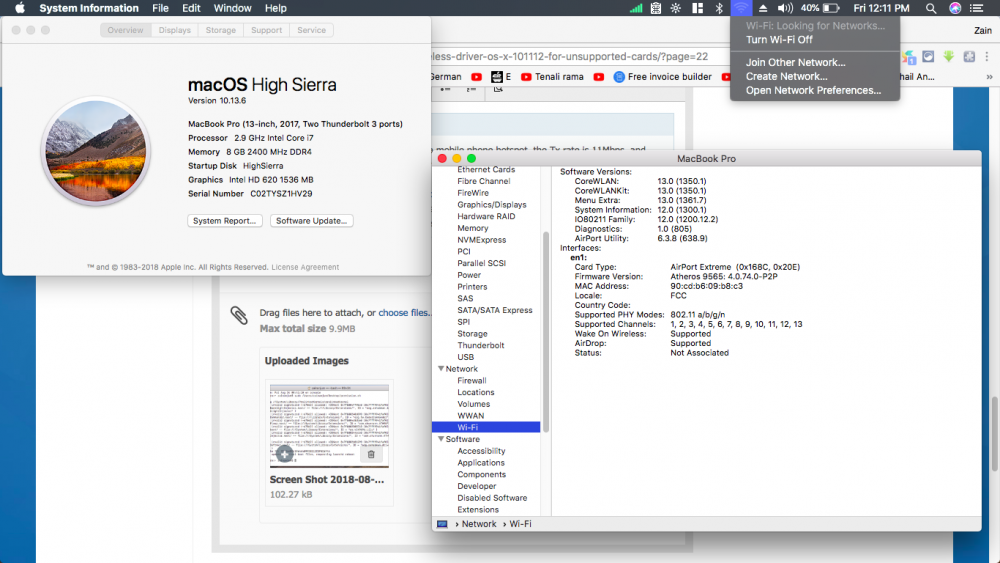This screenshot has width=1000, height=563.
Task: Switch to the Service tab
Action: click(x=311, y=30)
